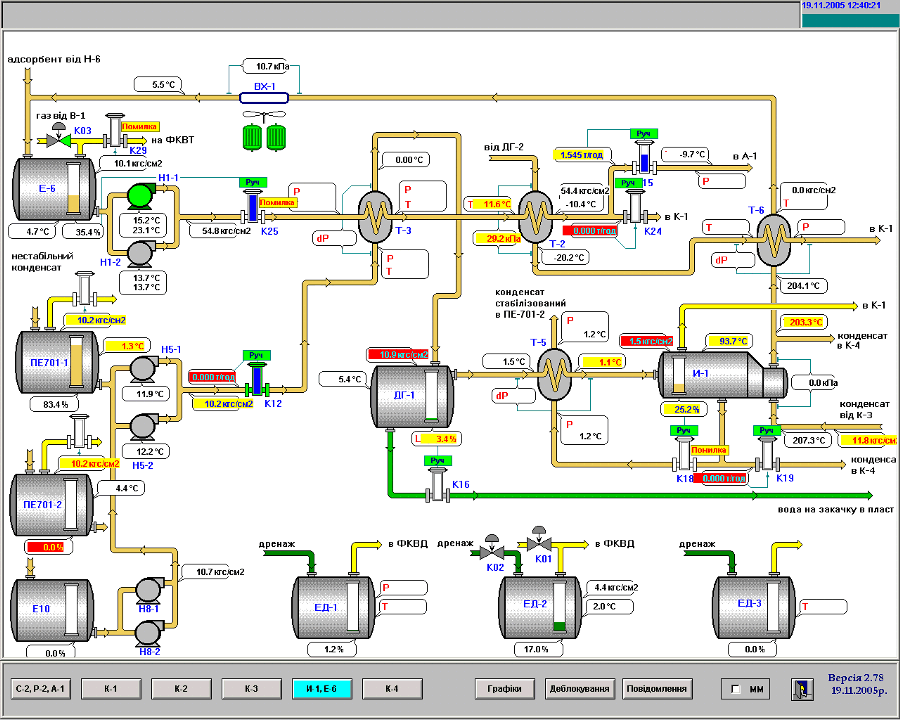This screenshot has width=900, height=720.
Task: Toggle the мм units checkbox
Action: pyautogui.click(x=736, y=689)
